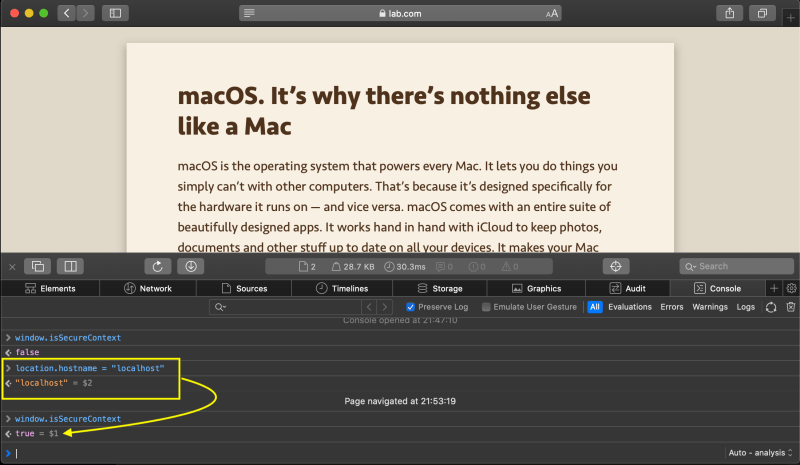This screenshot has width=800, height=465.
Task: Dock inspector to side icon
Action: click(x=70, y=266)
